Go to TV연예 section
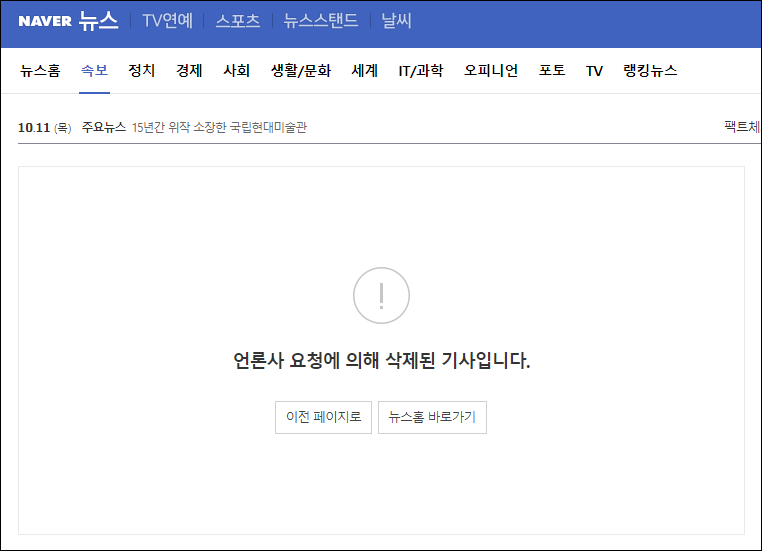 coord(167,21)
